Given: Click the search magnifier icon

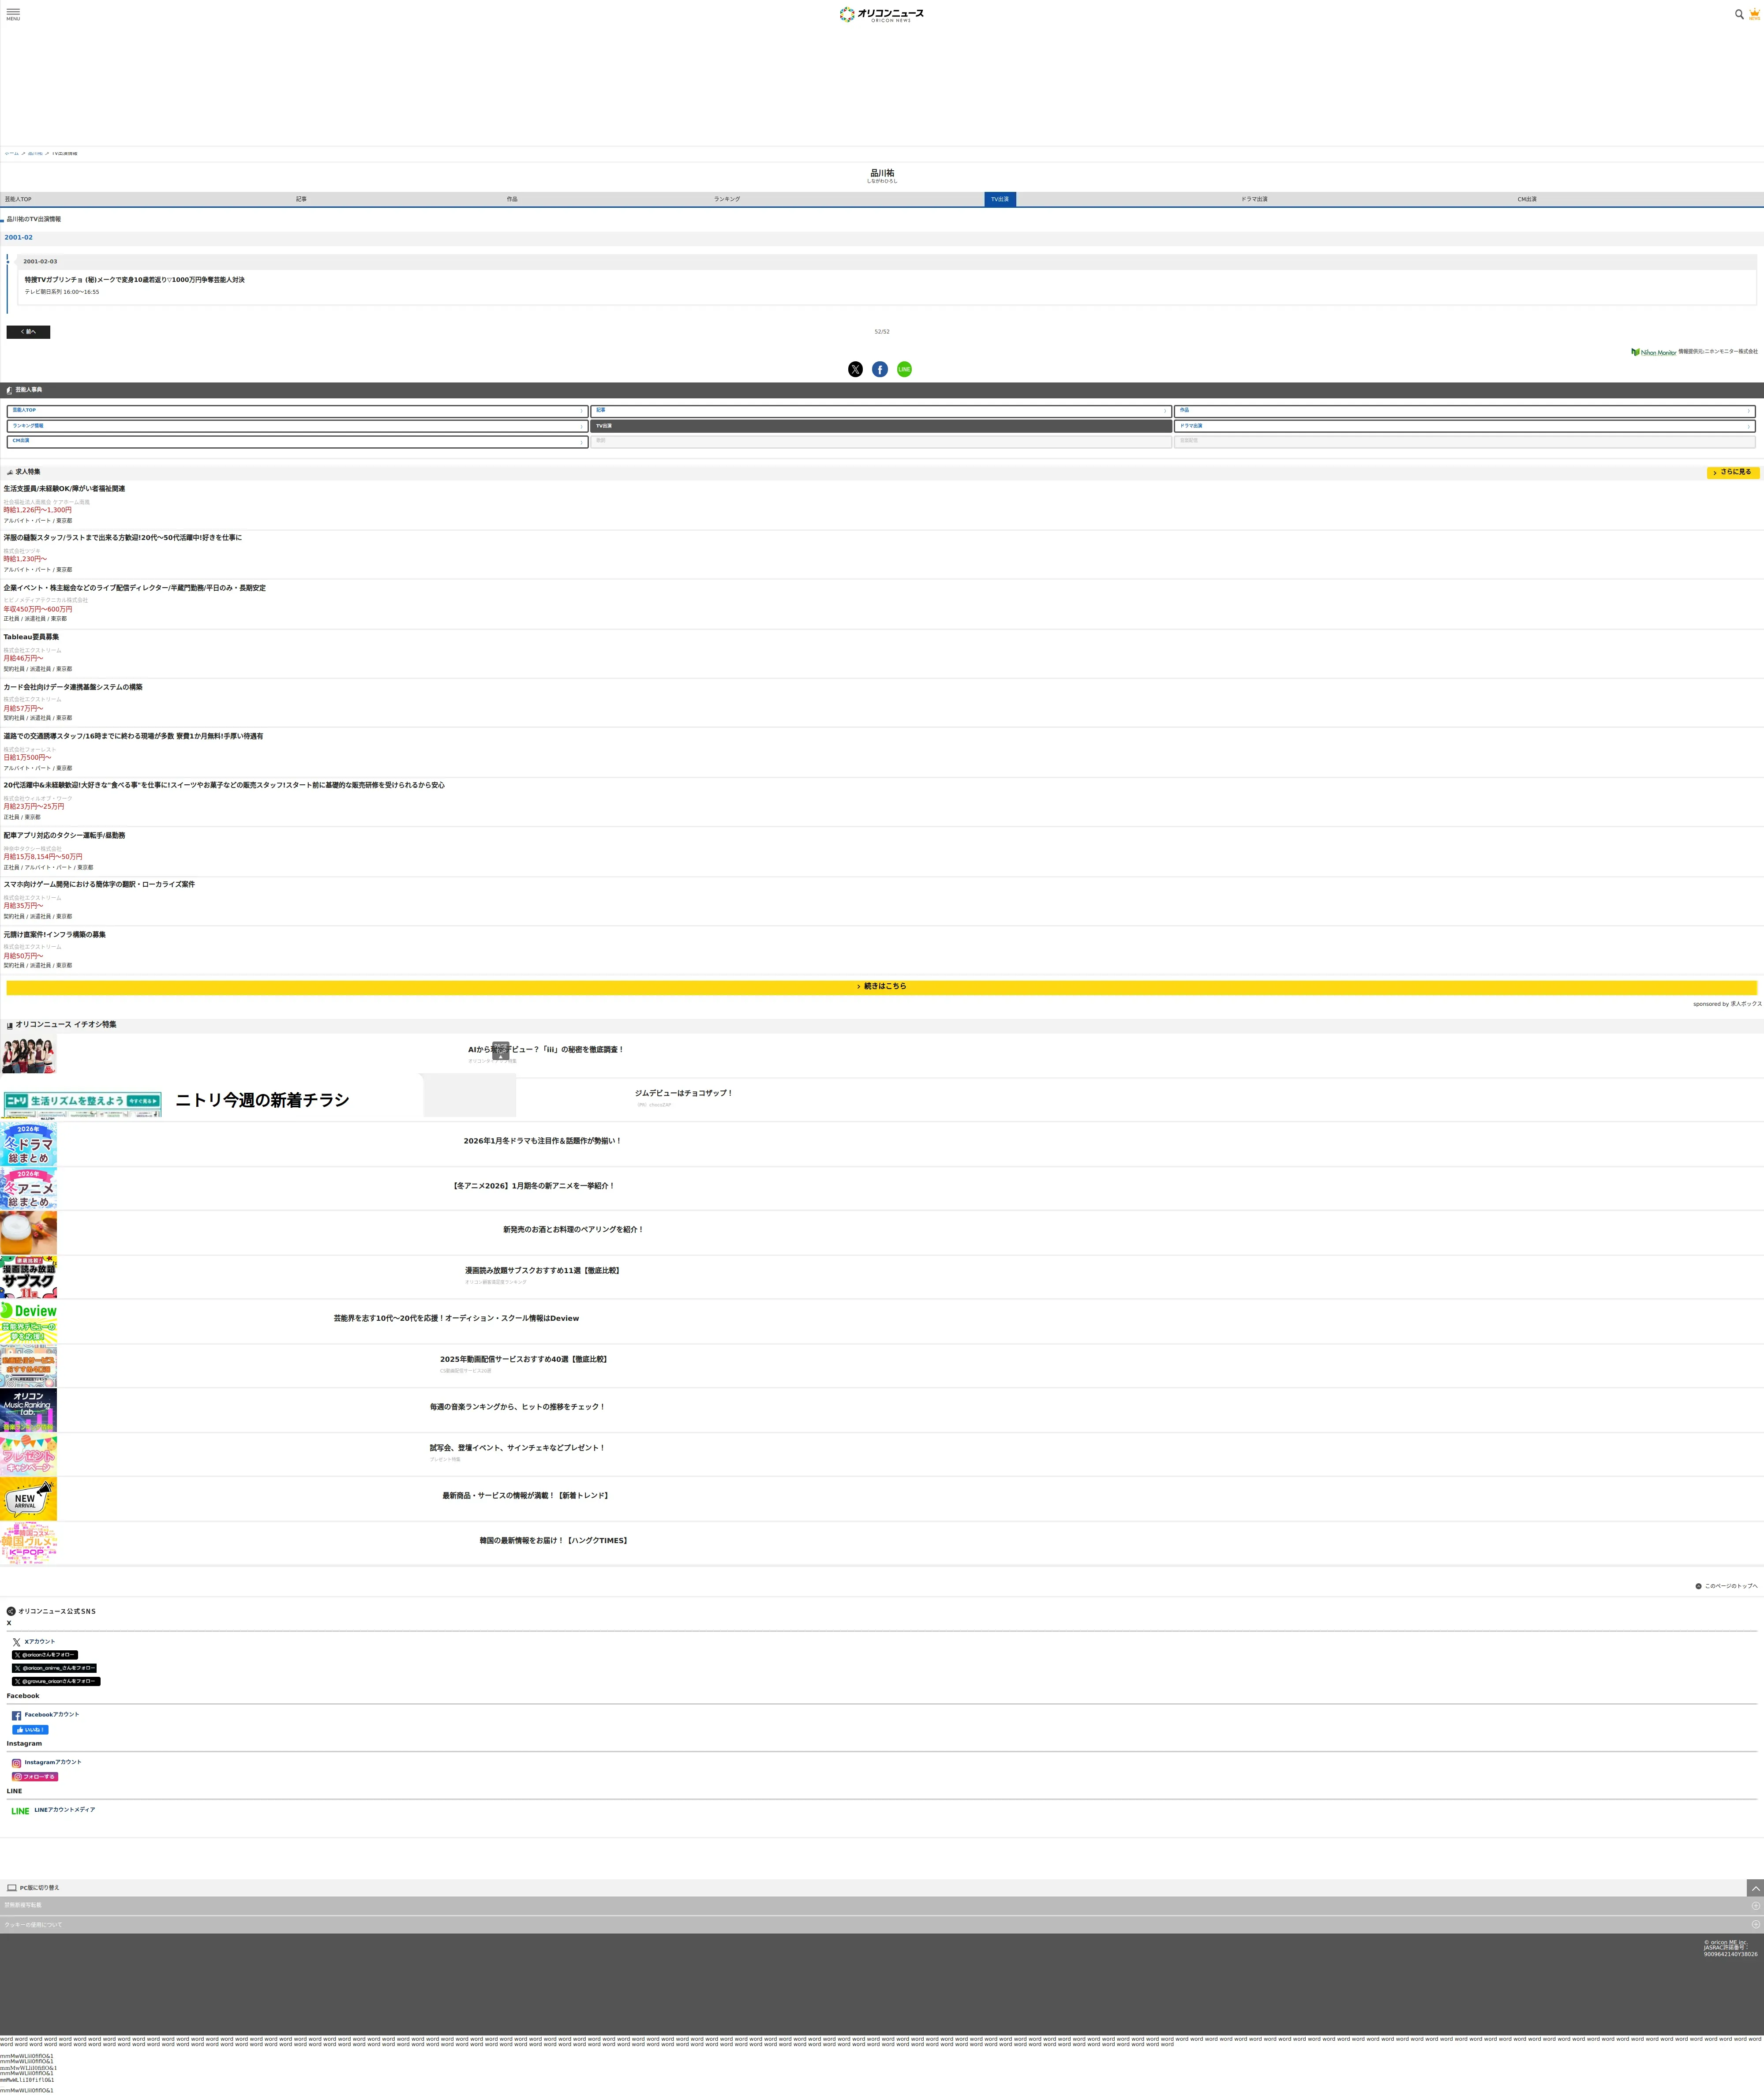Looking at the screenshot, I should click(x=1739, y=14).
